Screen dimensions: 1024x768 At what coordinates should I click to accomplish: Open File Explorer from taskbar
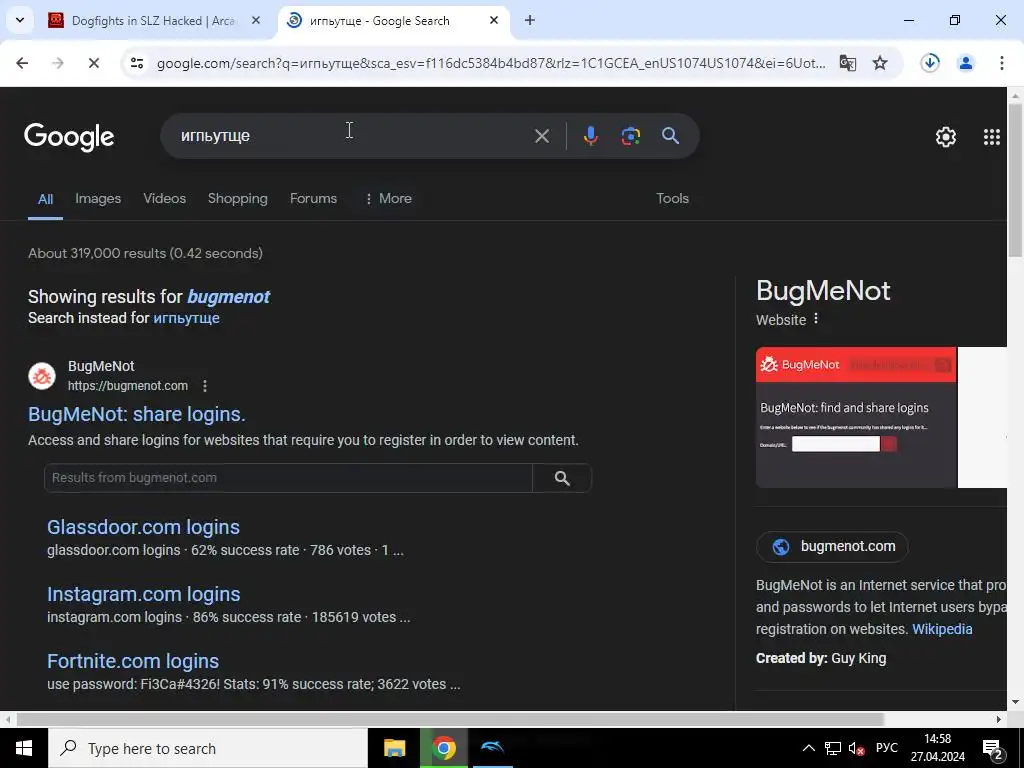[x=394, y=748]
